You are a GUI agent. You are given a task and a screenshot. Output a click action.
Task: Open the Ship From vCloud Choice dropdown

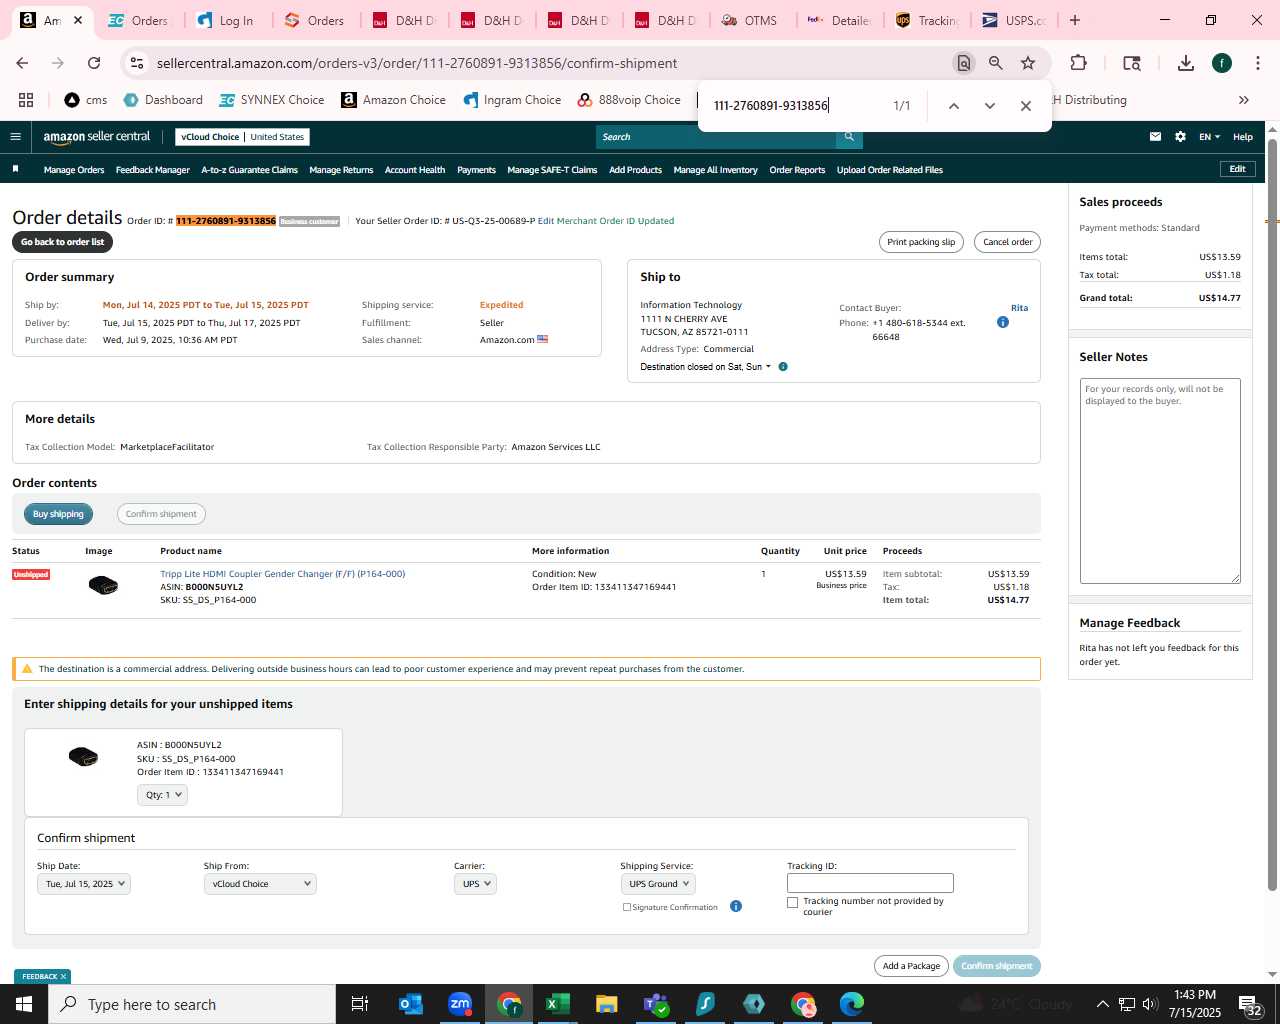tap(260, 884)
